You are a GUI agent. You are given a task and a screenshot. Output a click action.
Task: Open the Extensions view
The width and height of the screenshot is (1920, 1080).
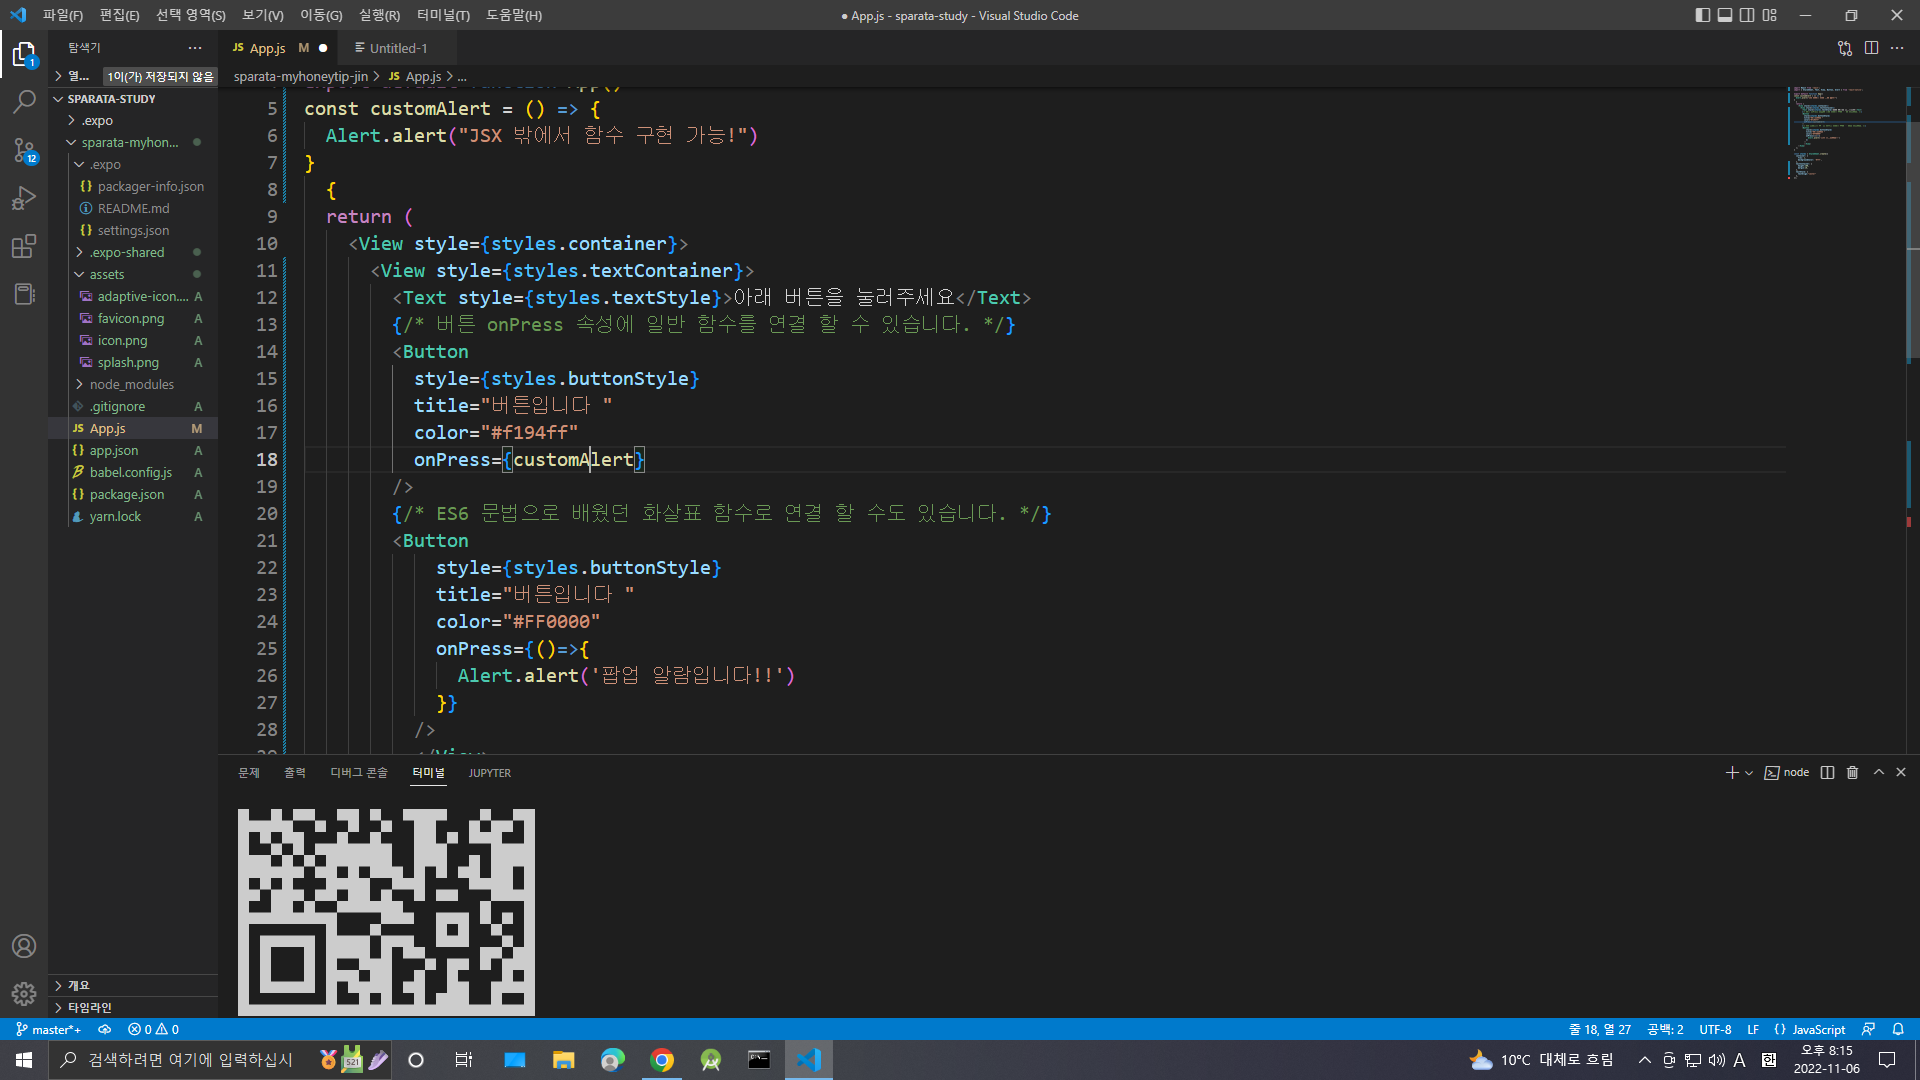tap(24, 246)
